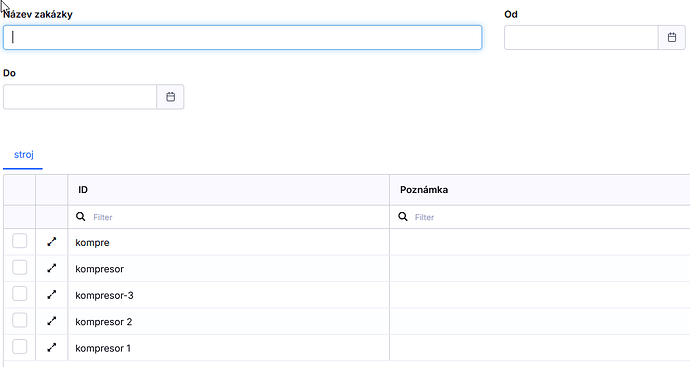Click the ID column filter field

click(228, 217)
